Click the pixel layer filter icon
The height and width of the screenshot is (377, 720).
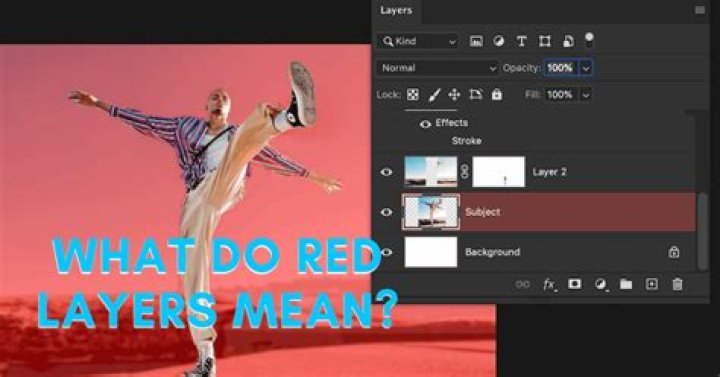476,41
